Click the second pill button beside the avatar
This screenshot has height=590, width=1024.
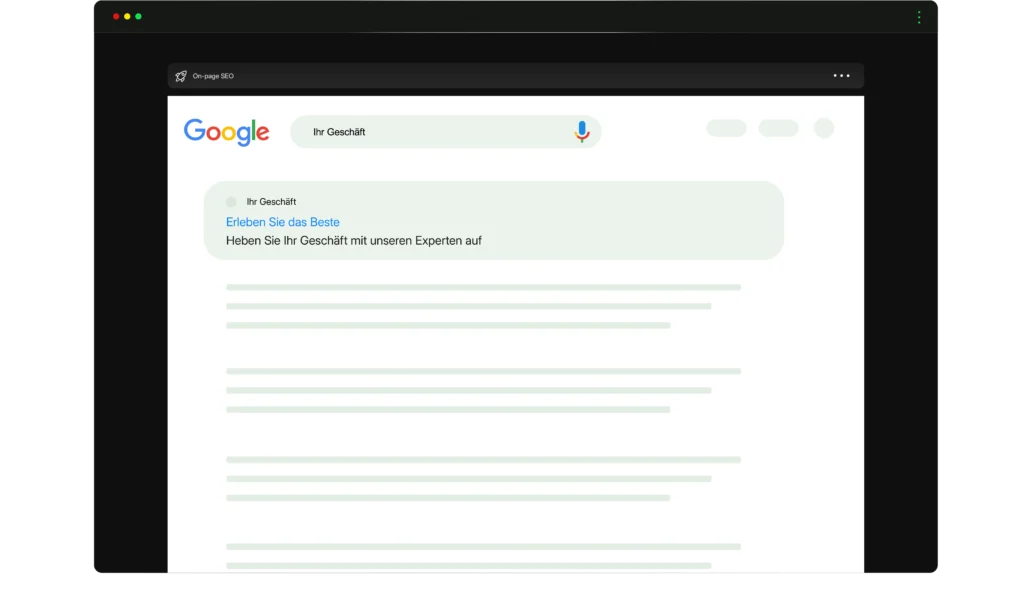[x=779, y=128]
